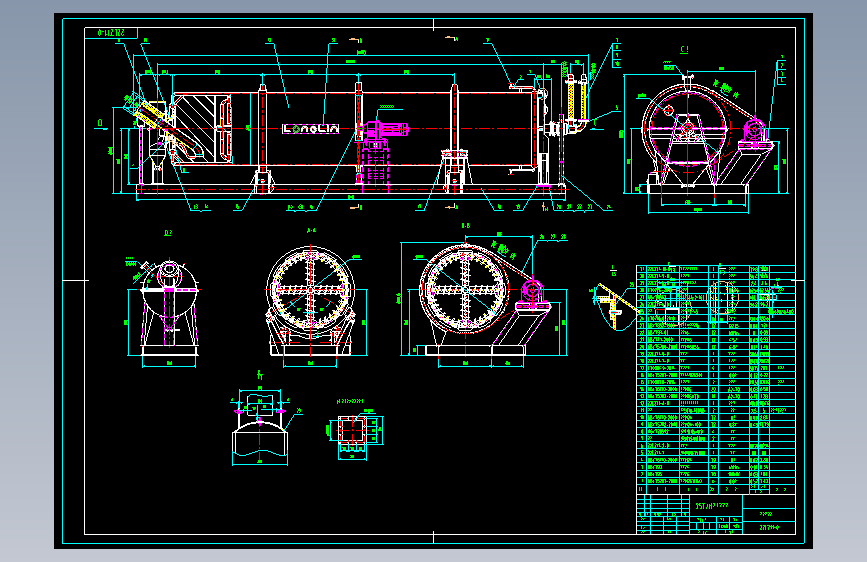Click the parts list table header row at bottom

click(x=715, y=490)
